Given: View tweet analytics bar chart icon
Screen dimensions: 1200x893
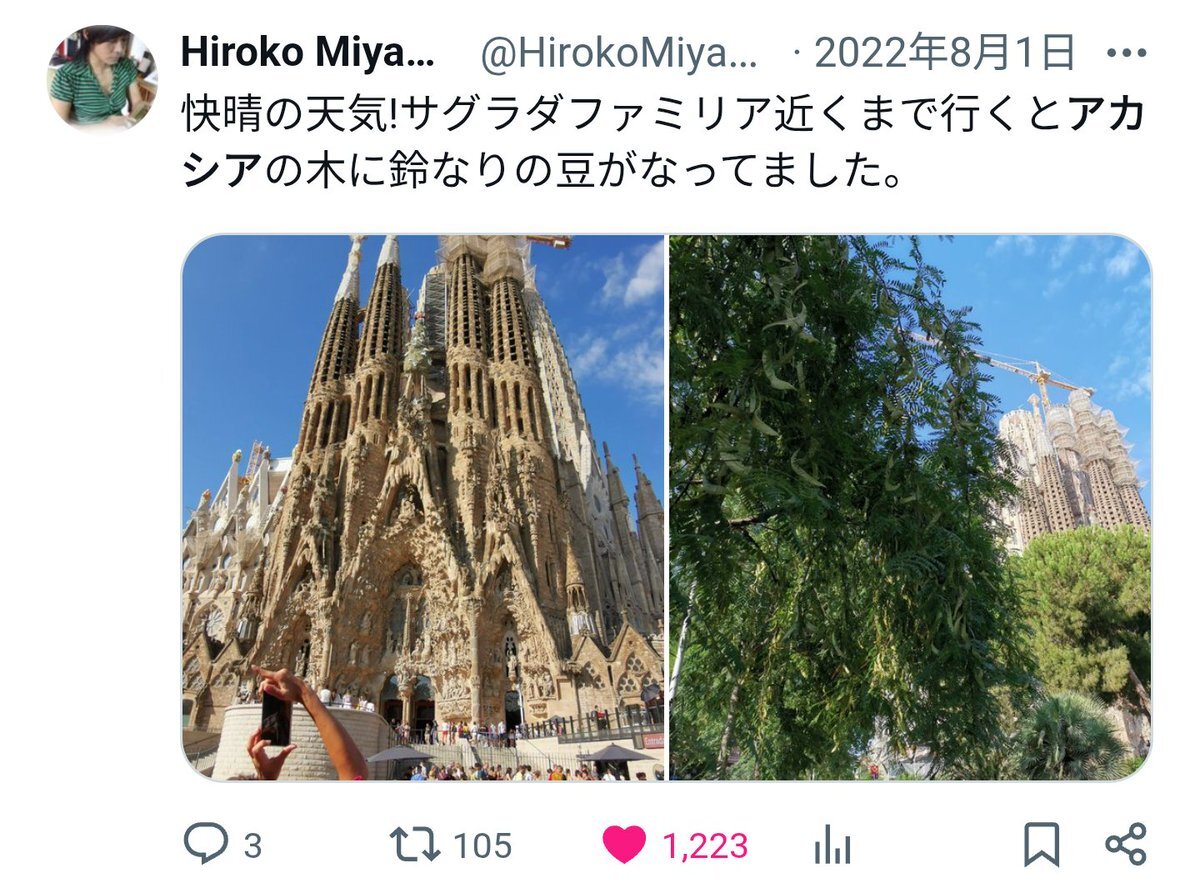Looking at the screenshot, I should click(x=831, y=845).
